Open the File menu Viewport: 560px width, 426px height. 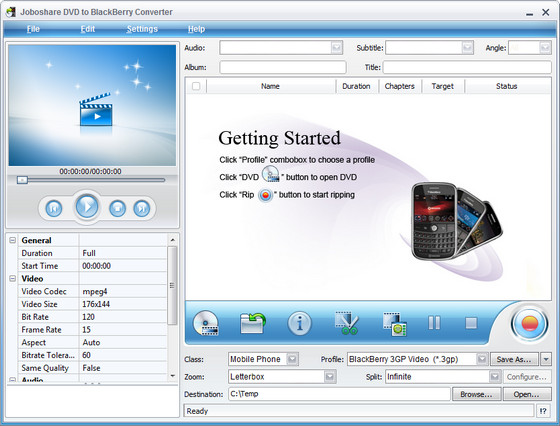(33, 29)
